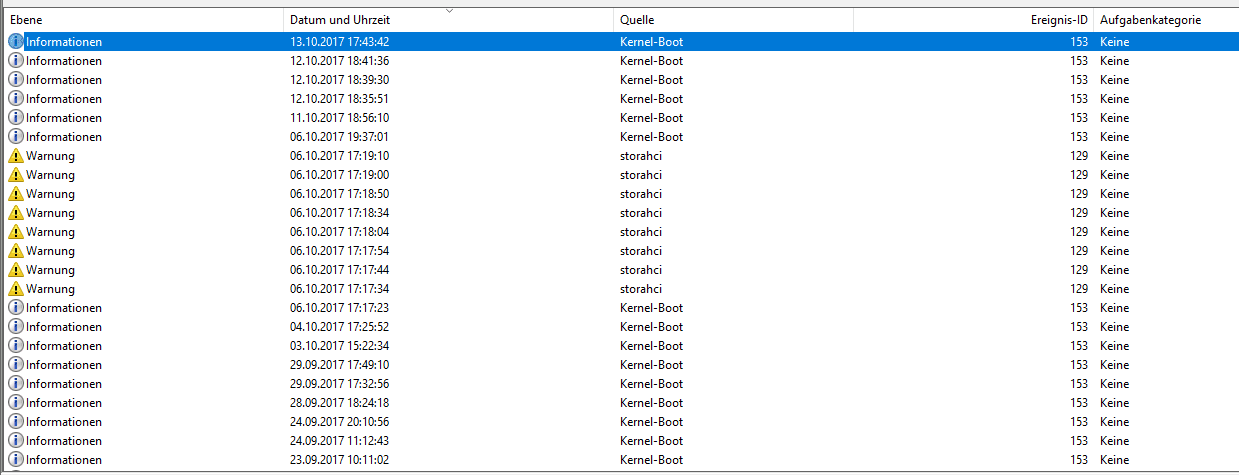Image resolution: width=1239 pixels, height=475 pixels.
Task: Click storahci source of event 06.10.2017 17:18:04
Action: click(641, 232)
